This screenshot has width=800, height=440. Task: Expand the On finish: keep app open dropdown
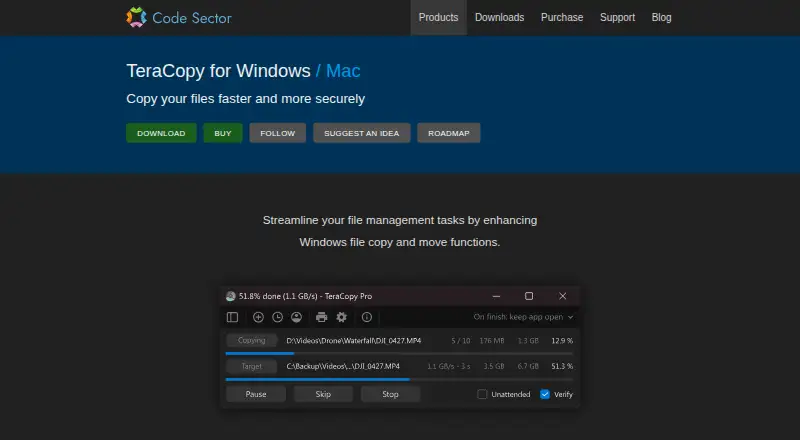point(523,317)
